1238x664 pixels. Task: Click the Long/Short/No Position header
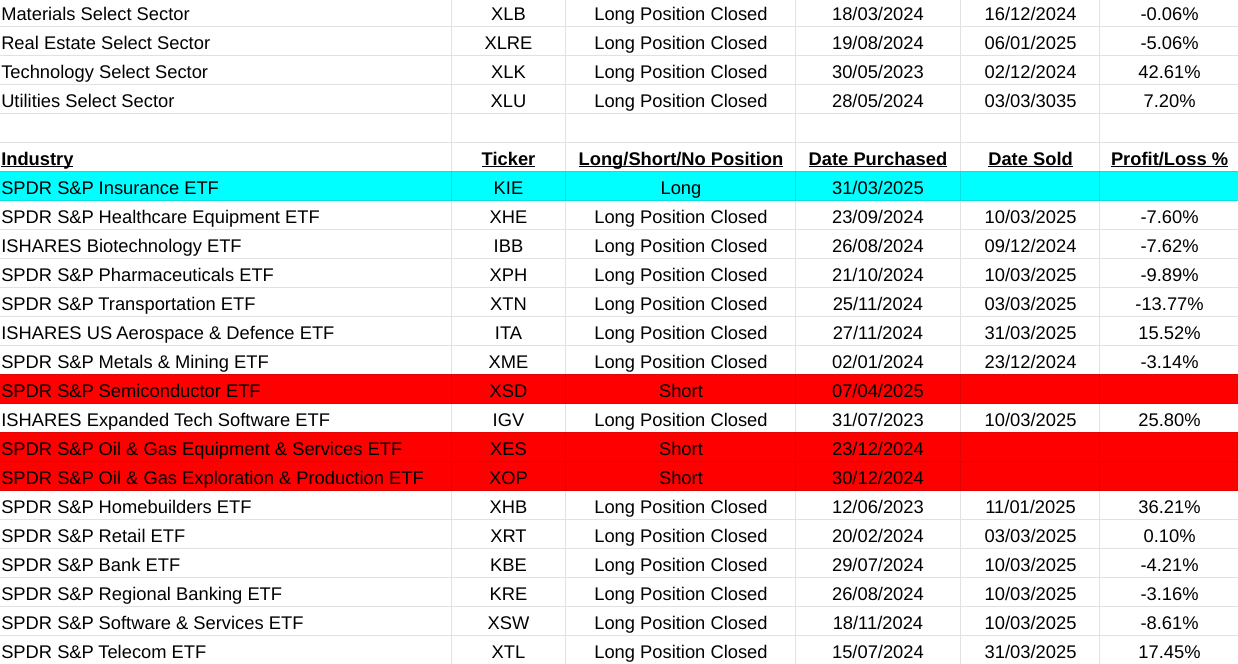click(680, 159)
